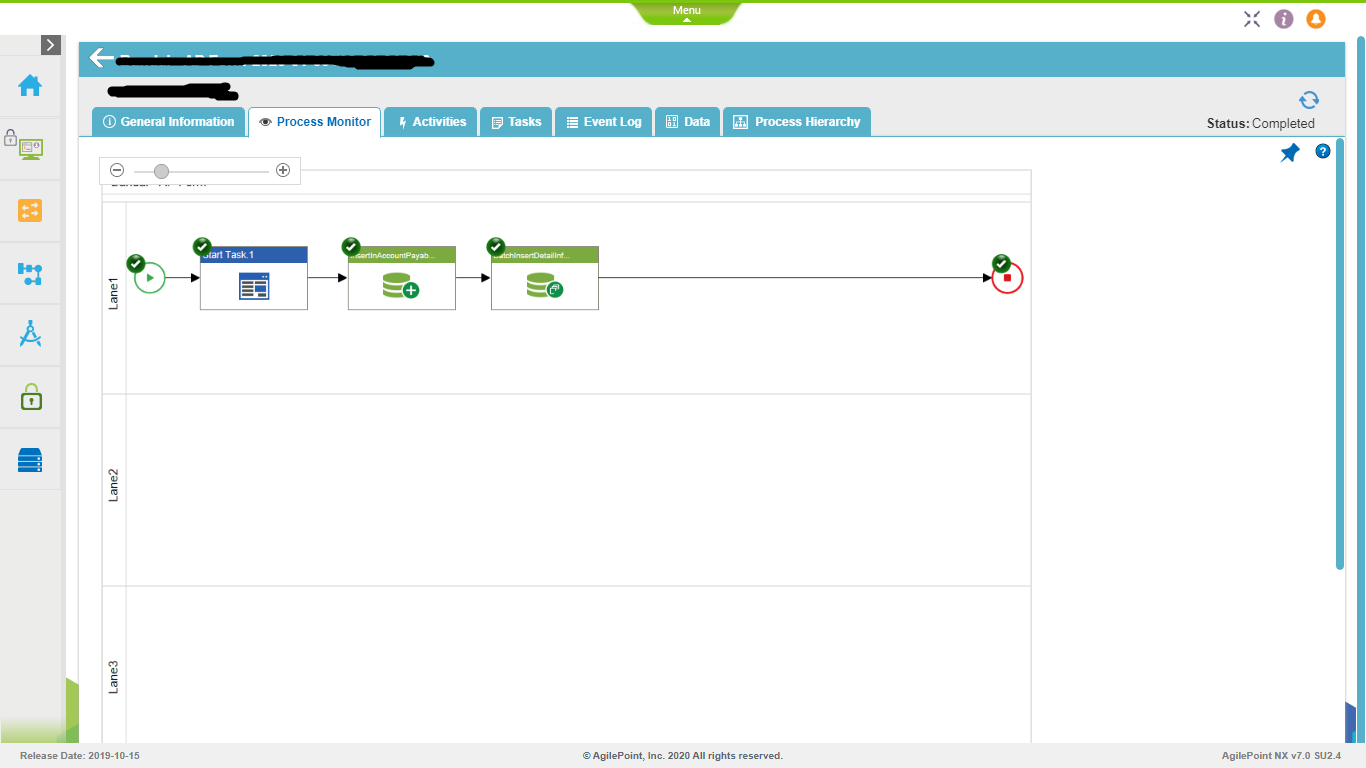The image size is (1366, 768).
Task: Click the drafting compass sidebar icon
Action: coord(30,335)
